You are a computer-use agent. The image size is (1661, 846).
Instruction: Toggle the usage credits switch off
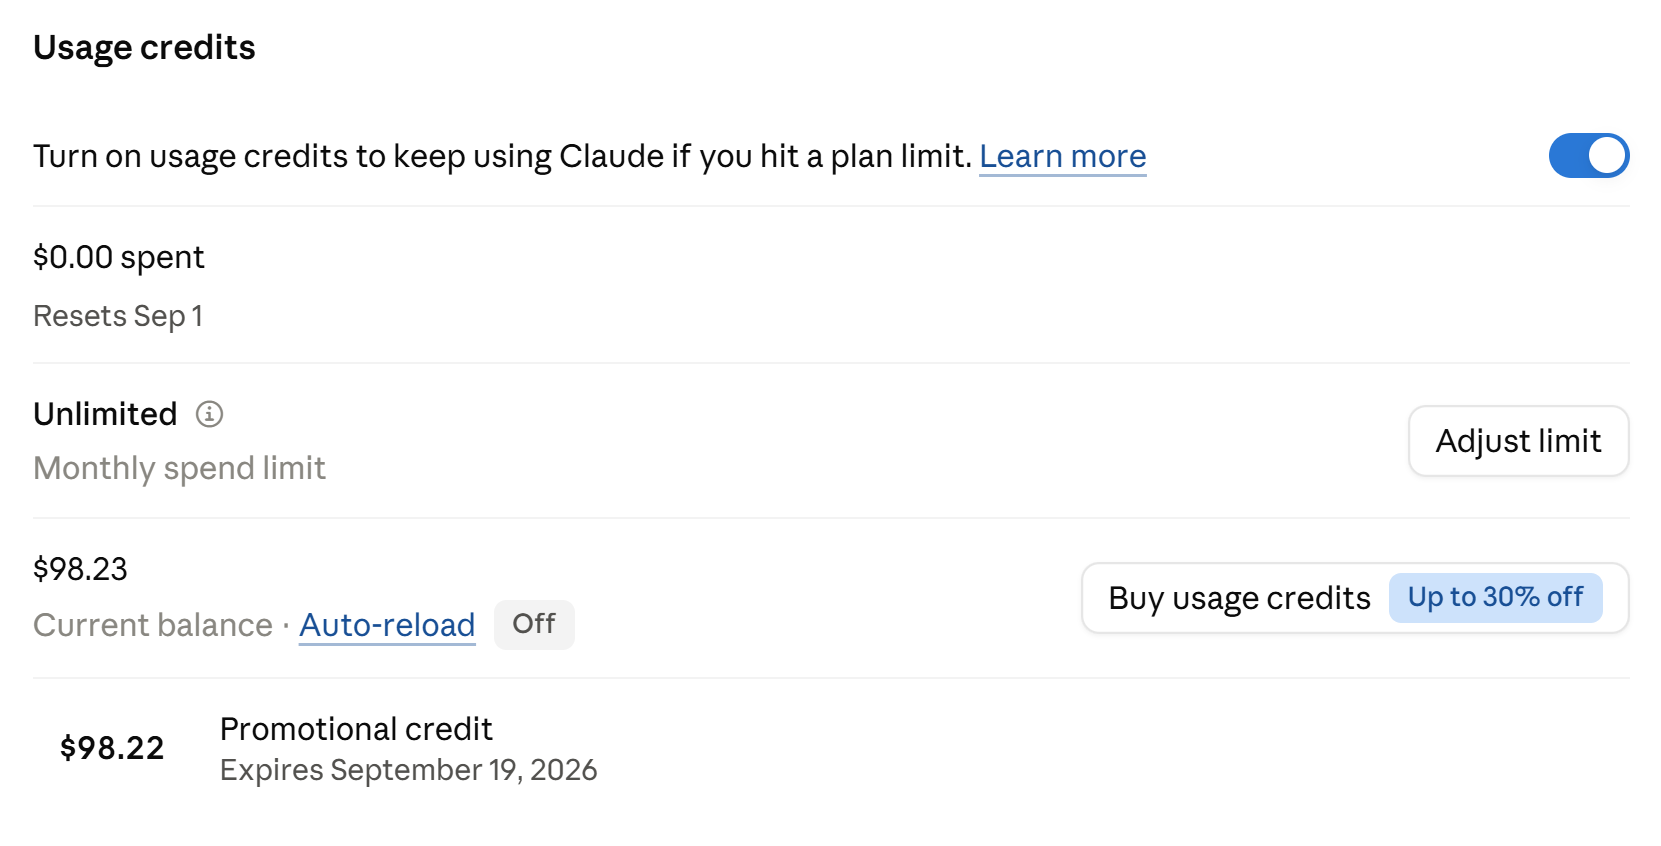point(1589,156)
